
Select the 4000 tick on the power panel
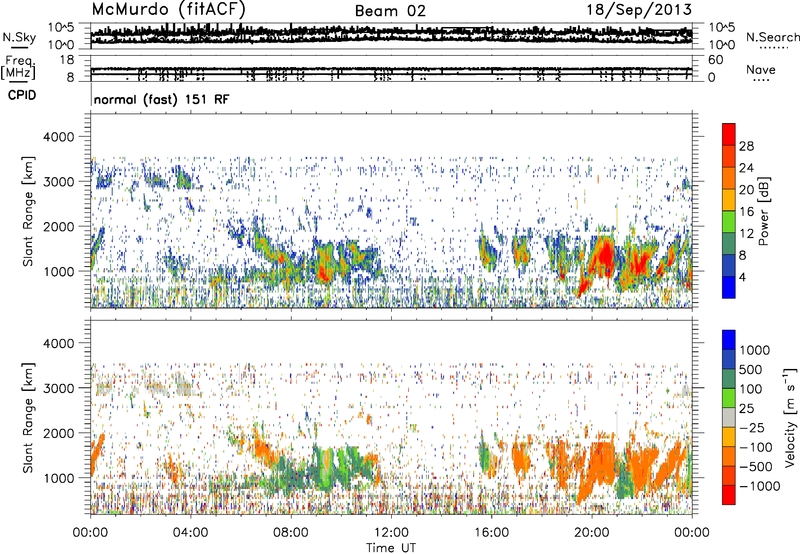coord(59,137)
